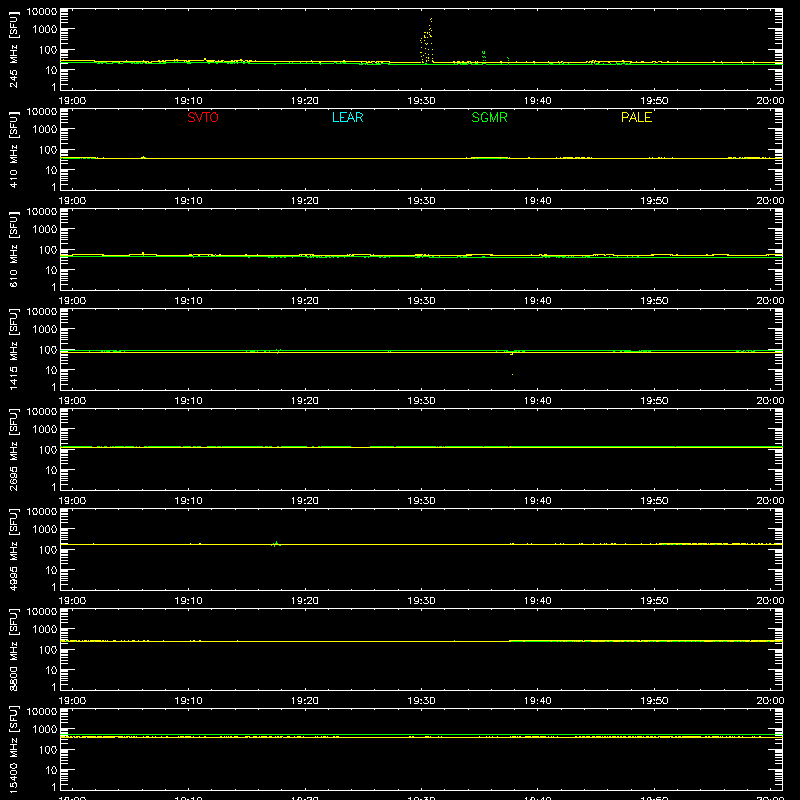This screenshot has width=800, height=800.
Task: Click the 100 tick label on 610 MHz axis
Action: [x=48, y=250]
